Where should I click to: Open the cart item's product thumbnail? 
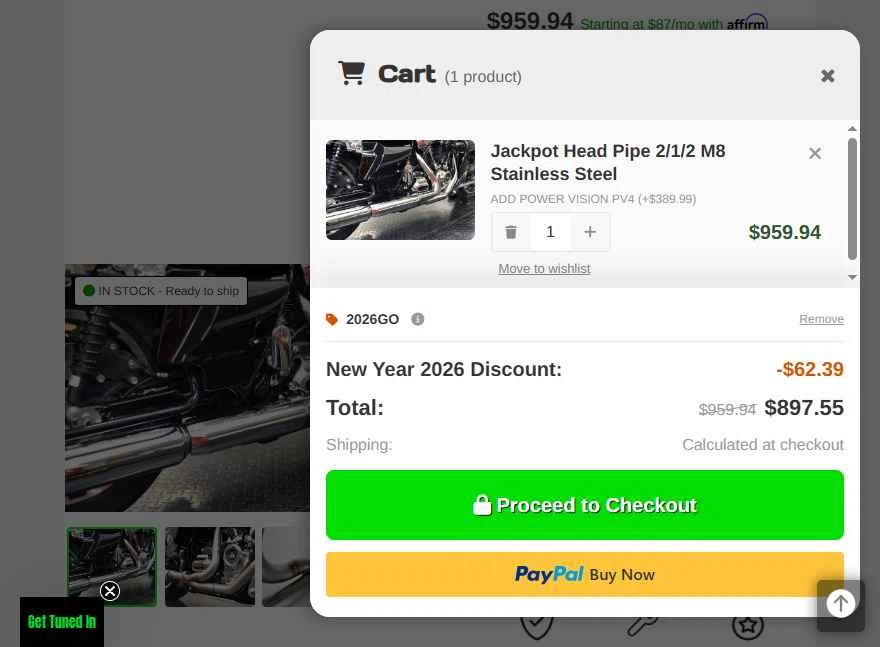point(400,190)
